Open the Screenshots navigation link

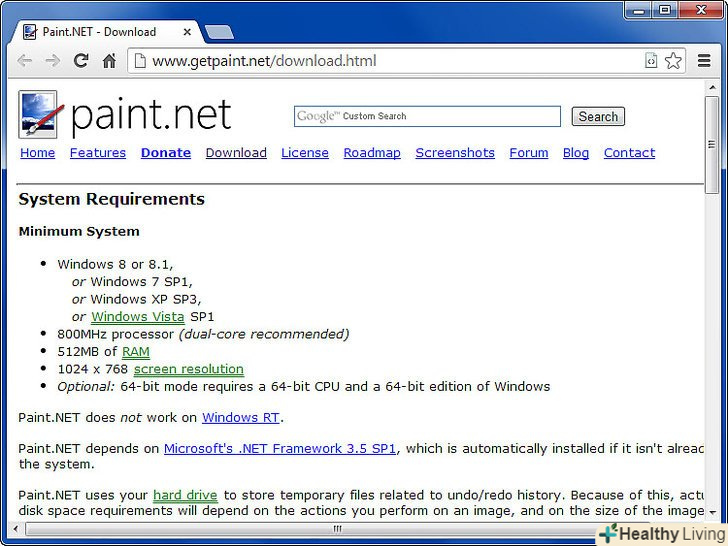(455, 153)
